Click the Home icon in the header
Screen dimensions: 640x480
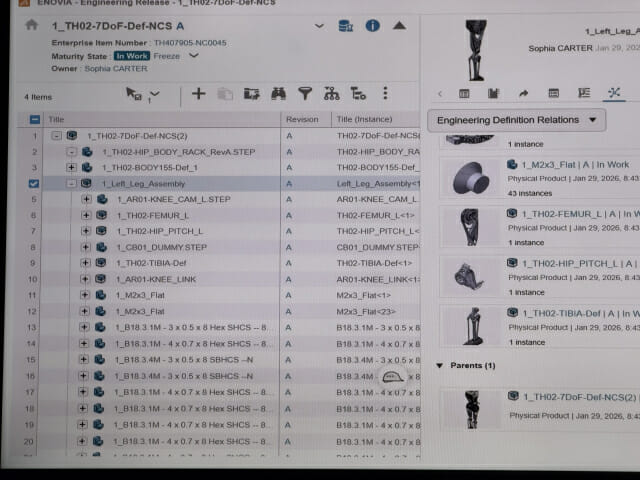pos(31,25)
